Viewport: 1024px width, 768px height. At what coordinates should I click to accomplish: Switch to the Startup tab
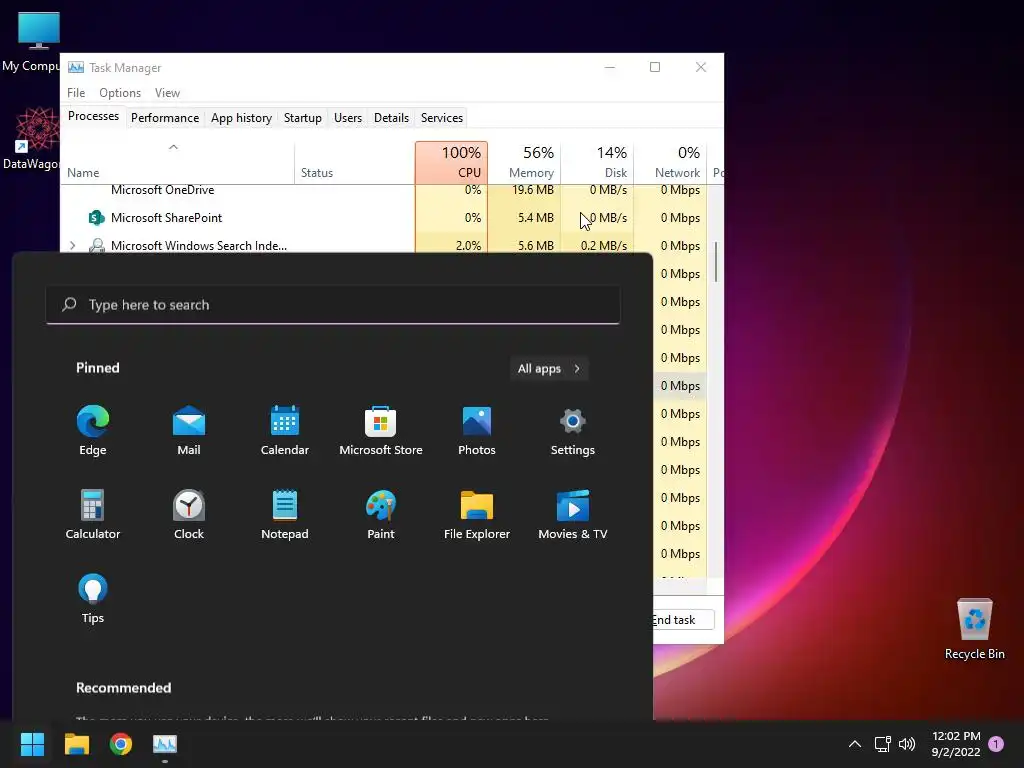[302, 118]
